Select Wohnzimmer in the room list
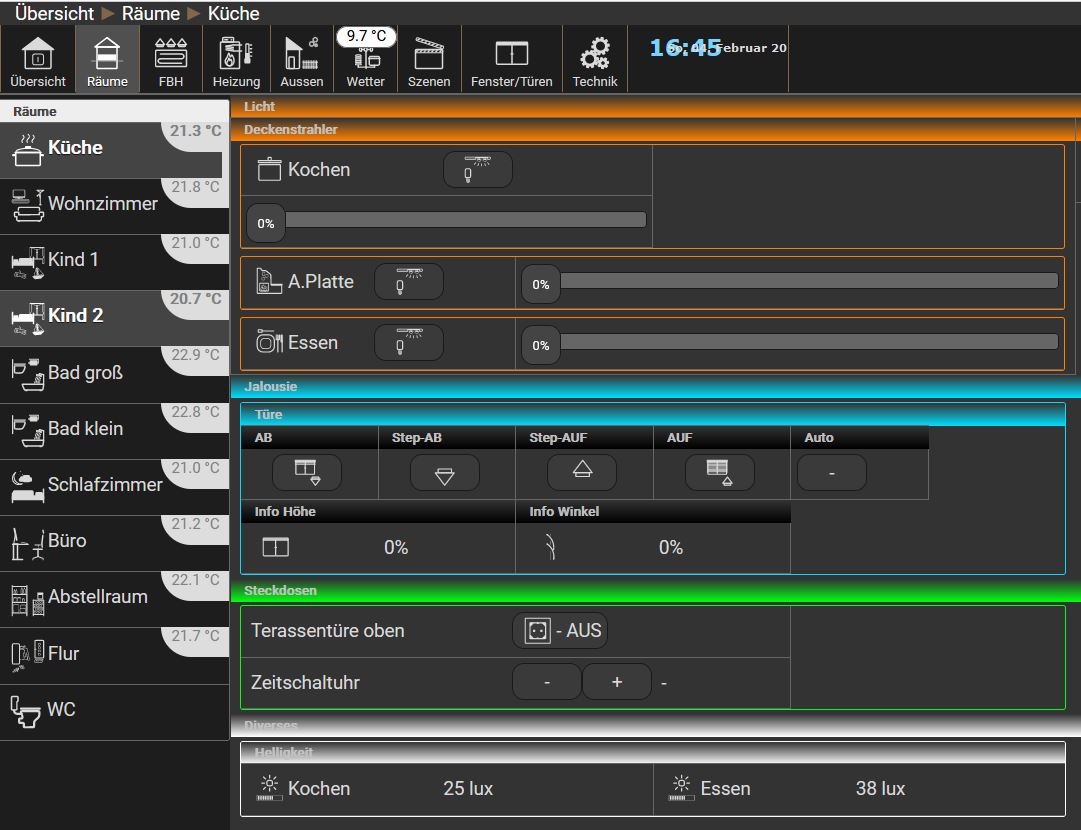Viewport: 1081px width, 830px height. click(102, 204)
